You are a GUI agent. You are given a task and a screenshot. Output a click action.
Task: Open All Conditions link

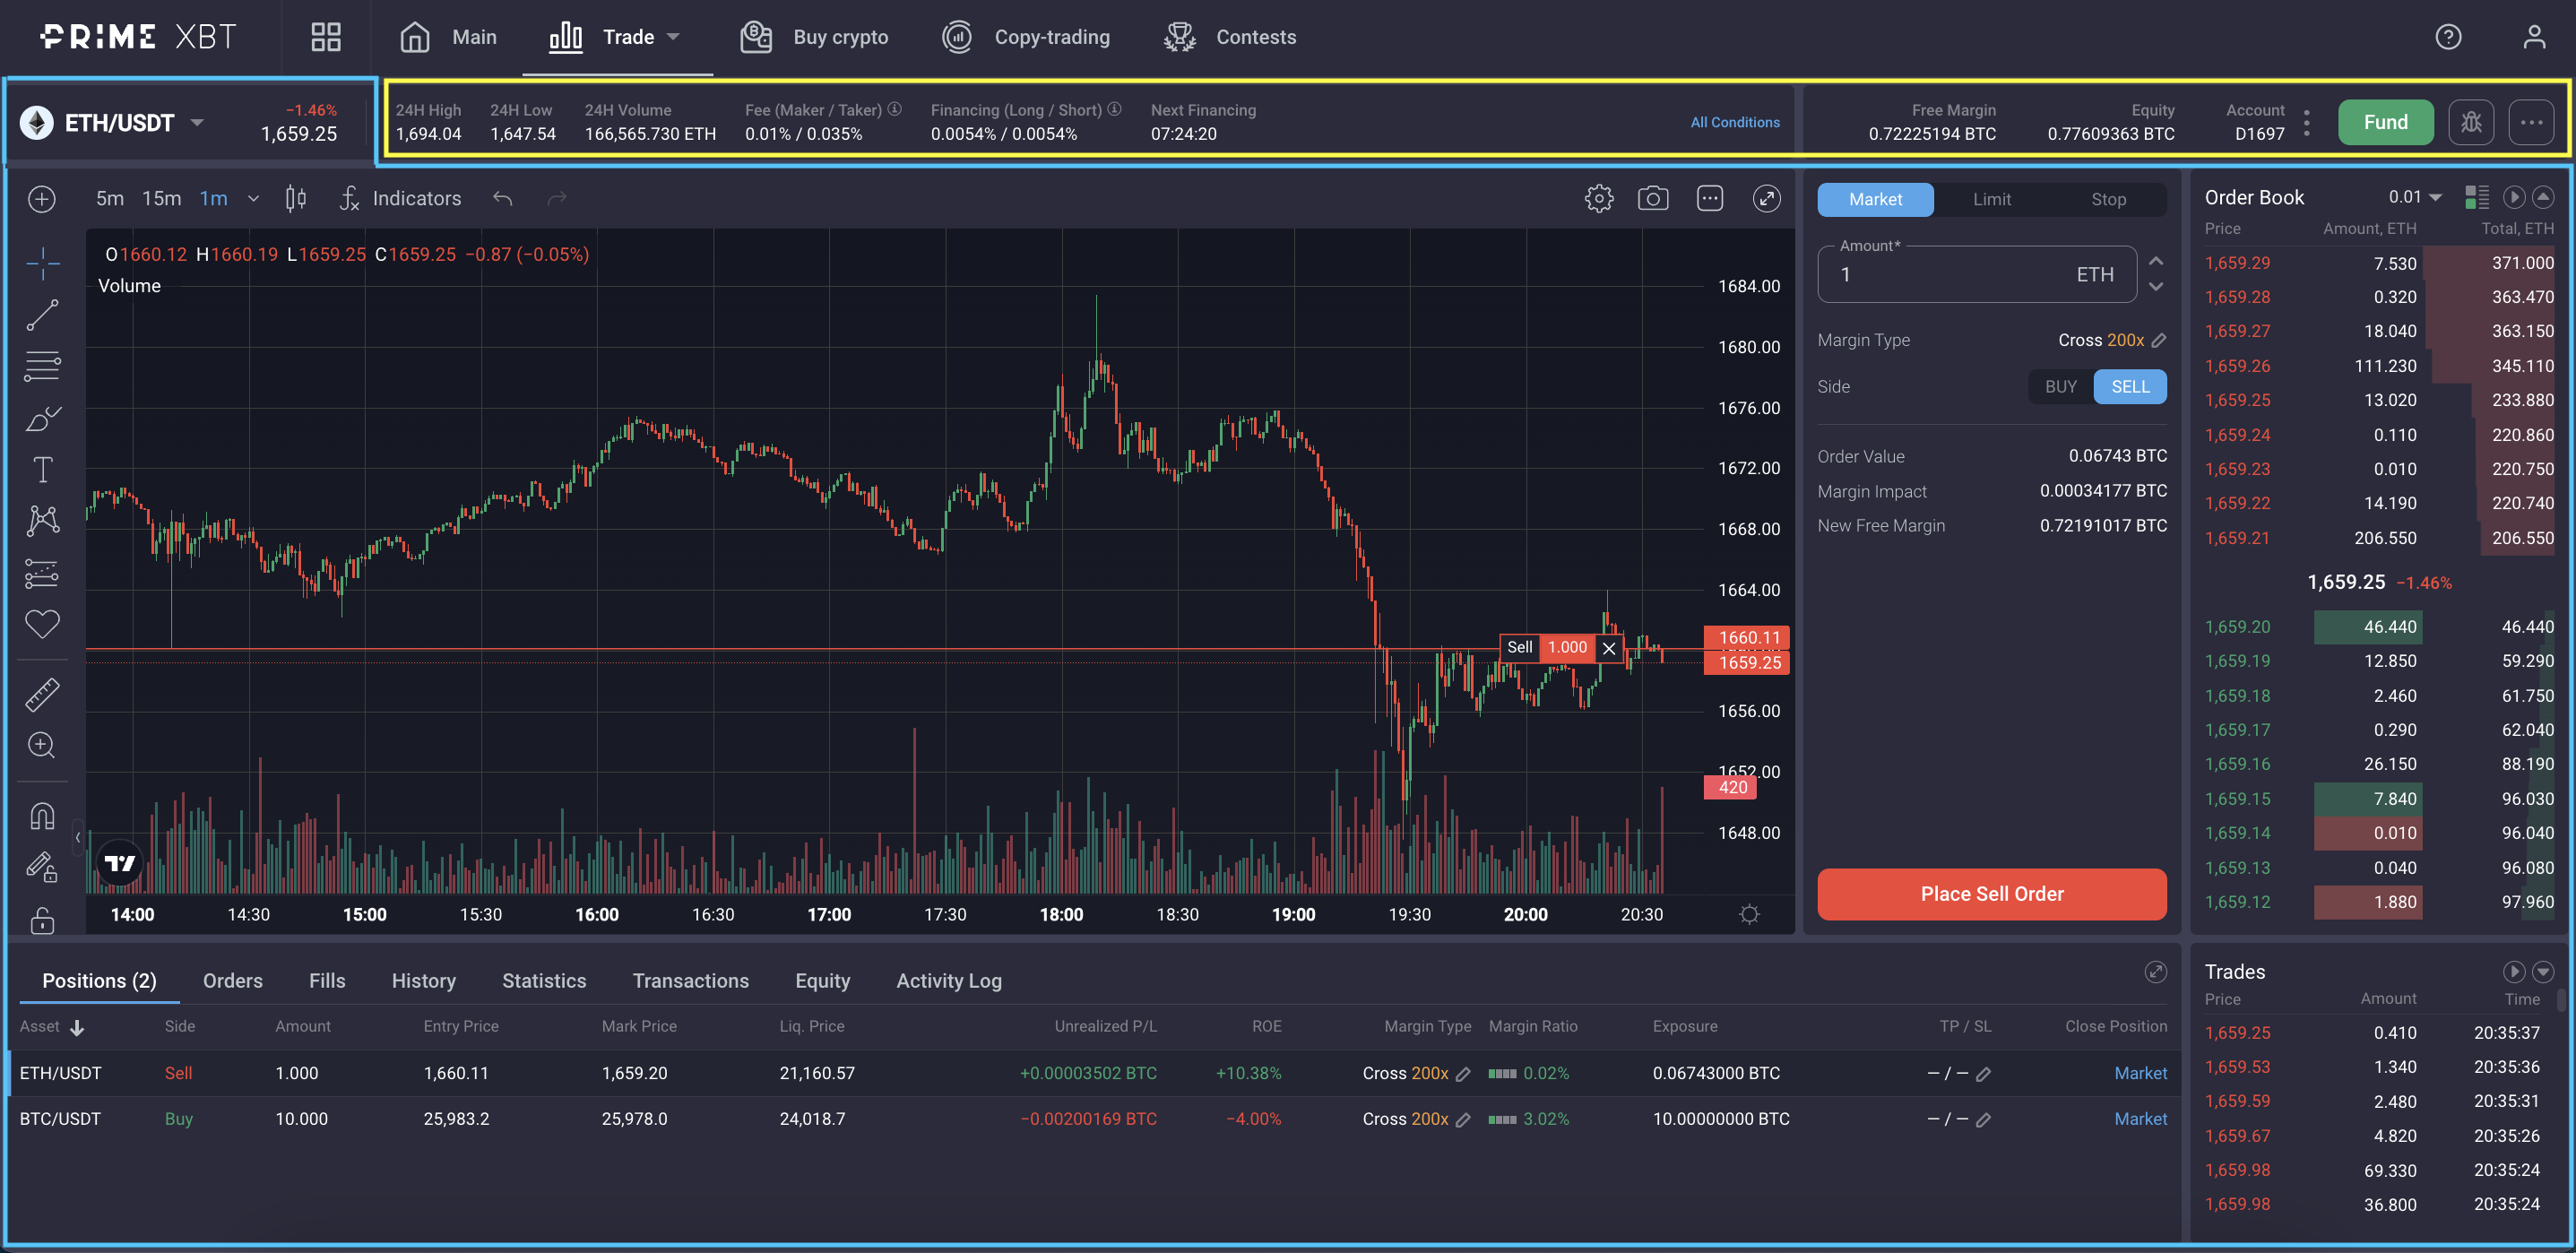click(1734, 122)
